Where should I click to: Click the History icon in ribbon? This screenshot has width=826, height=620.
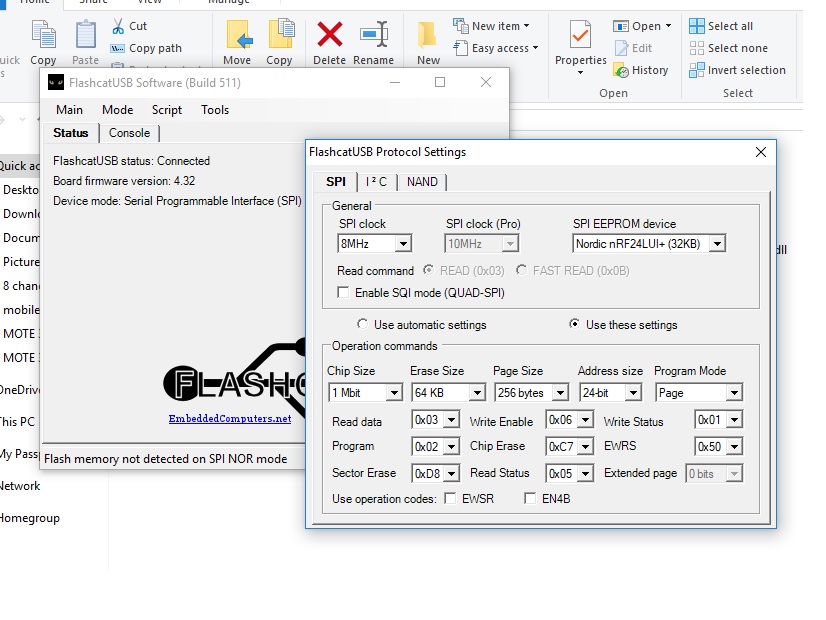tap(622, 71)
